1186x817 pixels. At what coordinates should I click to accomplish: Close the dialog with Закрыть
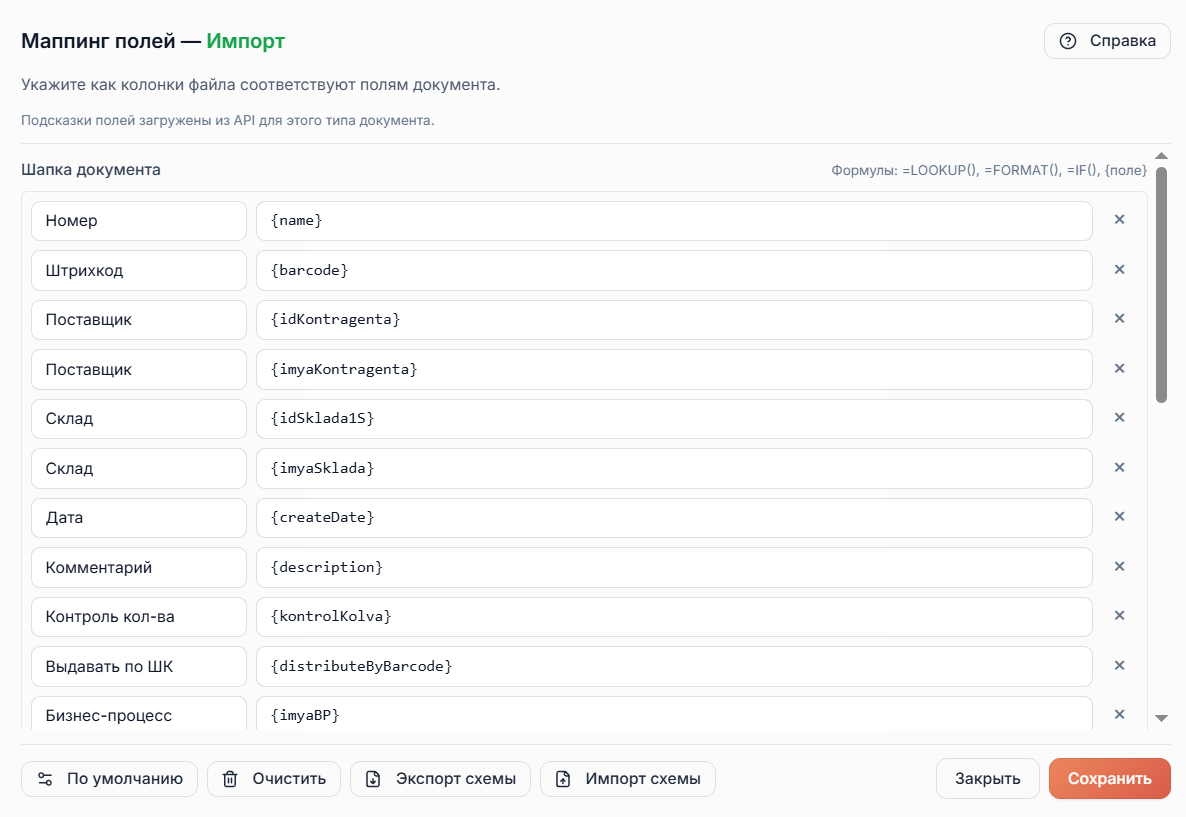[987, 779]
